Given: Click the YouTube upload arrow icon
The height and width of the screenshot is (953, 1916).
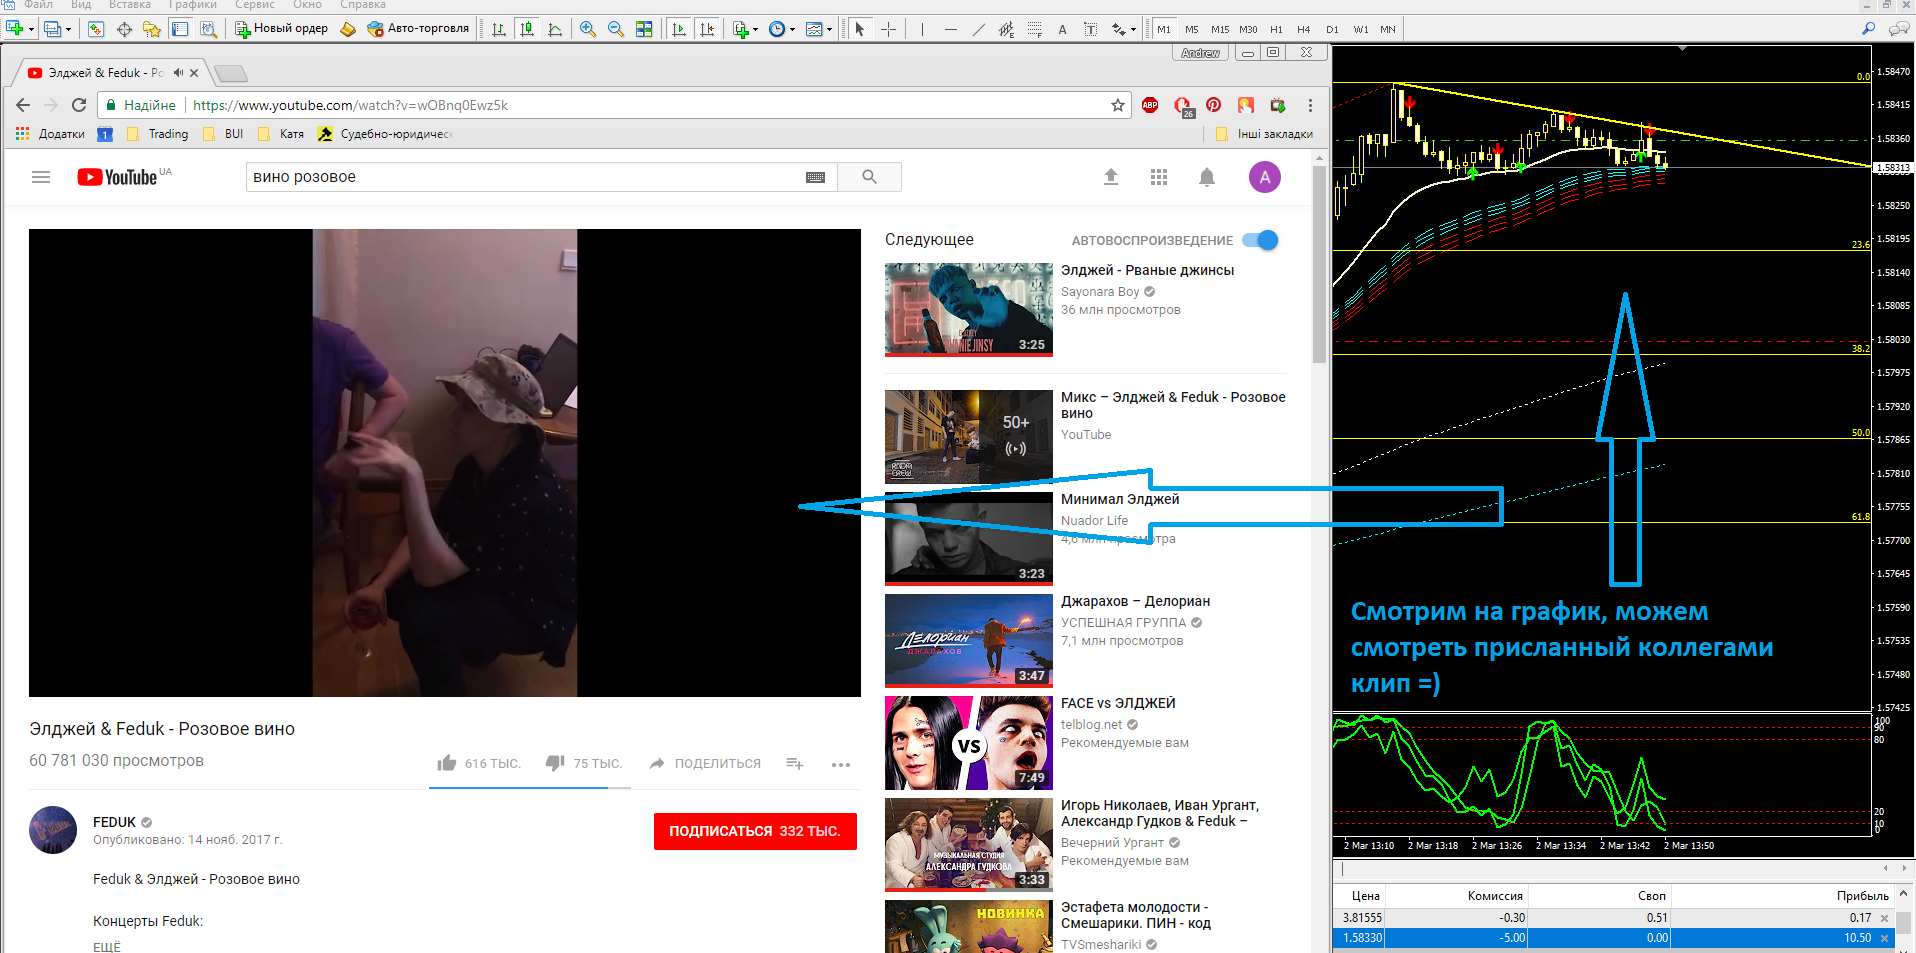Looking at the screenshot, I should [1110, 177].
